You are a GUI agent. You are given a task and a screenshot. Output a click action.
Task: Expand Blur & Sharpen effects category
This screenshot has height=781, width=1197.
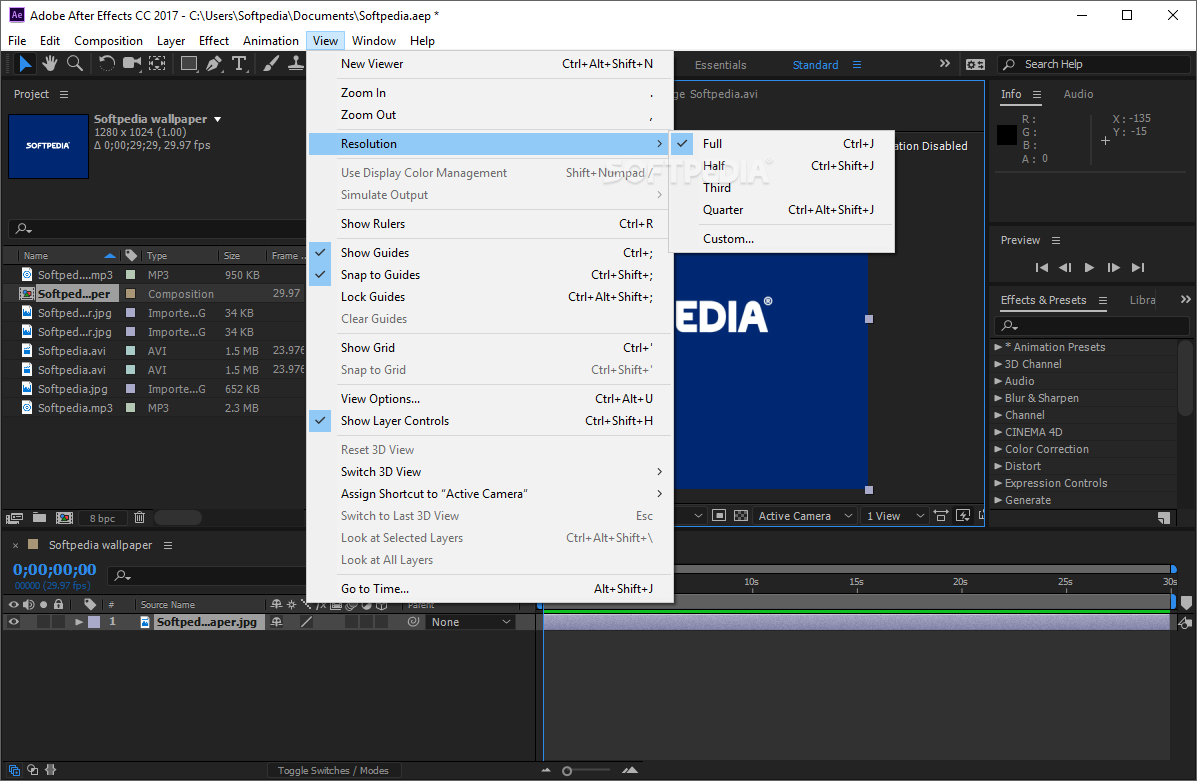(999, 398)
